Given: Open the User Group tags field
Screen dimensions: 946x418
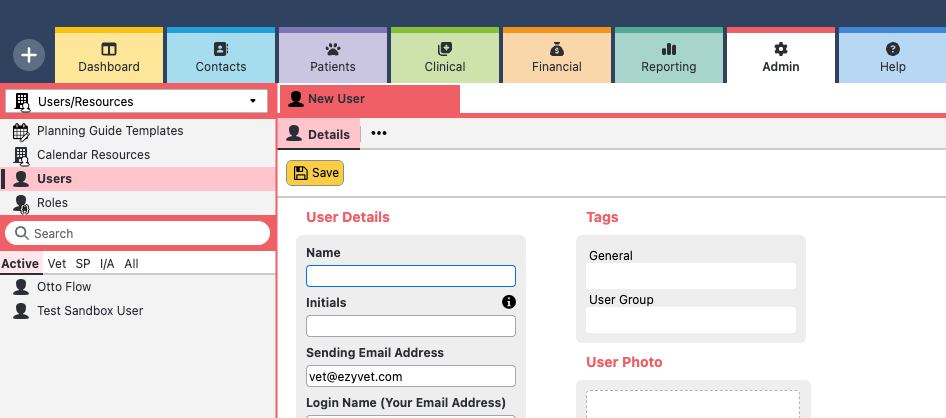Looking at the screenshot, I should (x=691, y=320).
